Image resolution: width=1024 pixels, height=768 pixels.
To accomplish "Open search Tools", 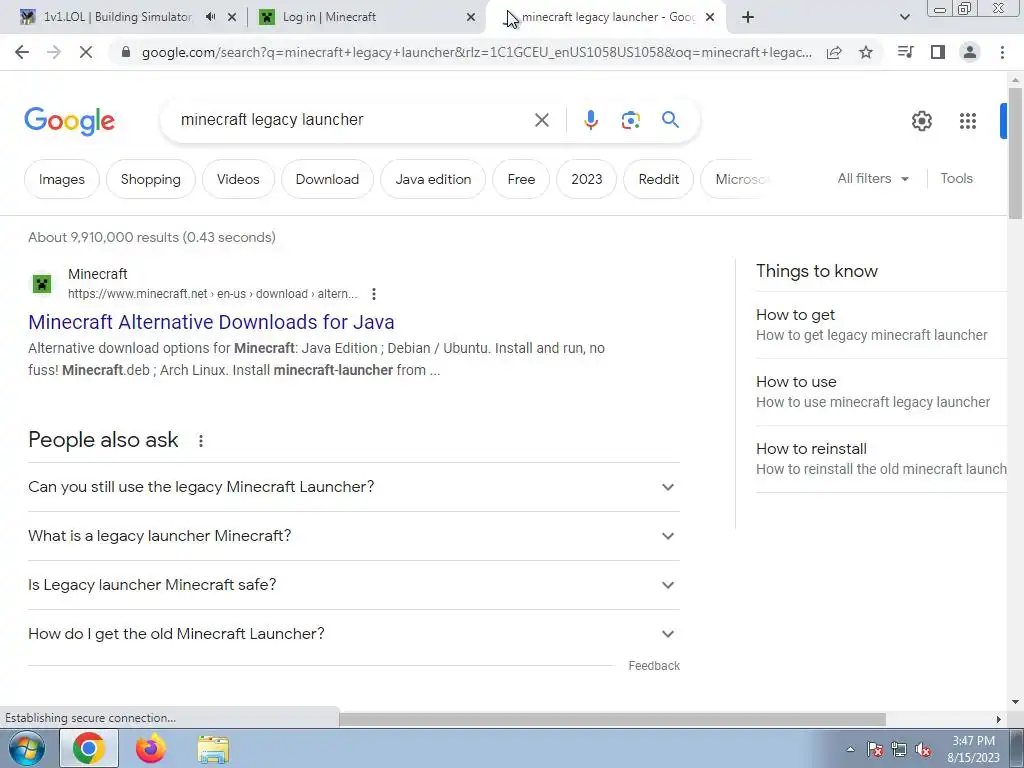I will (x=957, y=178).
